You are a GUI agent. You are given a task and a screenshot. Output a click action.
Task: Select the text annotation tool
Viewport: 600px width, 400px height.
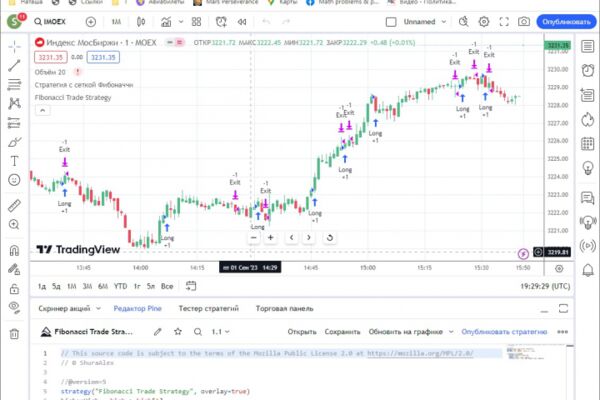pos(15,161)
